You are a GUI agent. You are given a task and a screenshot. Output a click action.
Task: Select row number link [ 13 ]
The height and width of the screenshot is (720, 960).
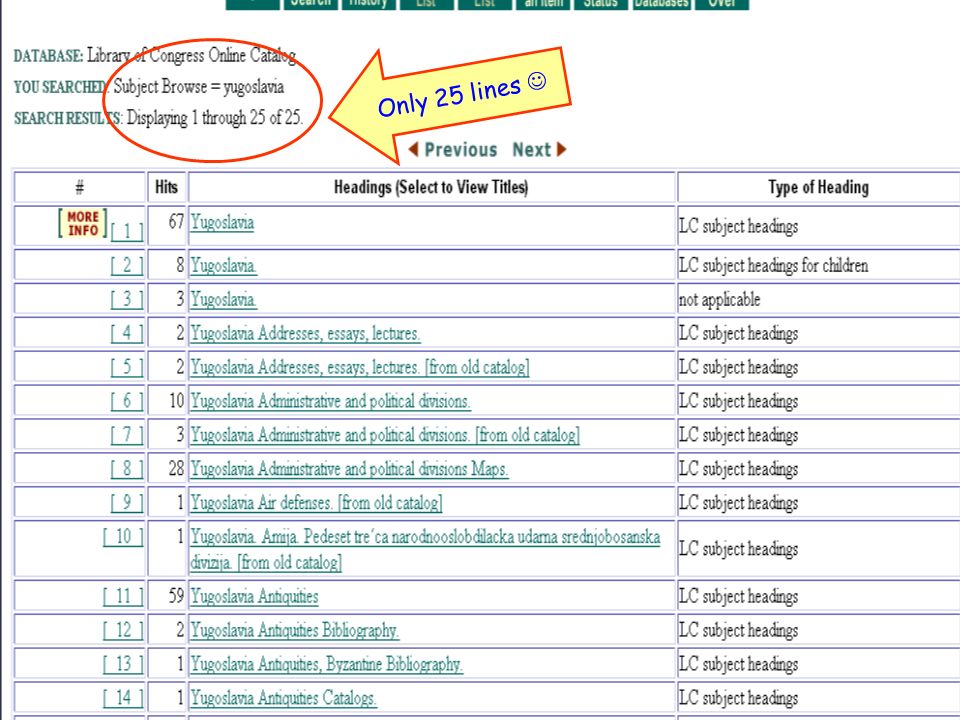(x=123, y=664)
